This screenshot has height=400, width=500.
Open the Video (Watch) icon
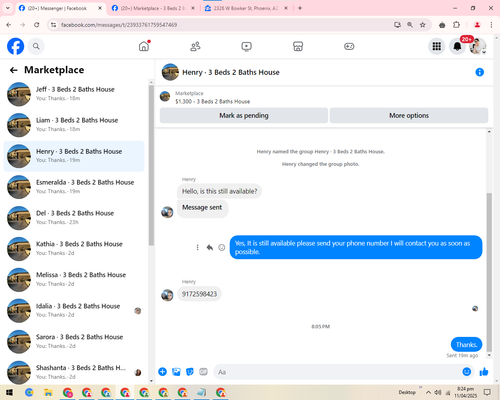pyautogui.click(x=246, y=46)
